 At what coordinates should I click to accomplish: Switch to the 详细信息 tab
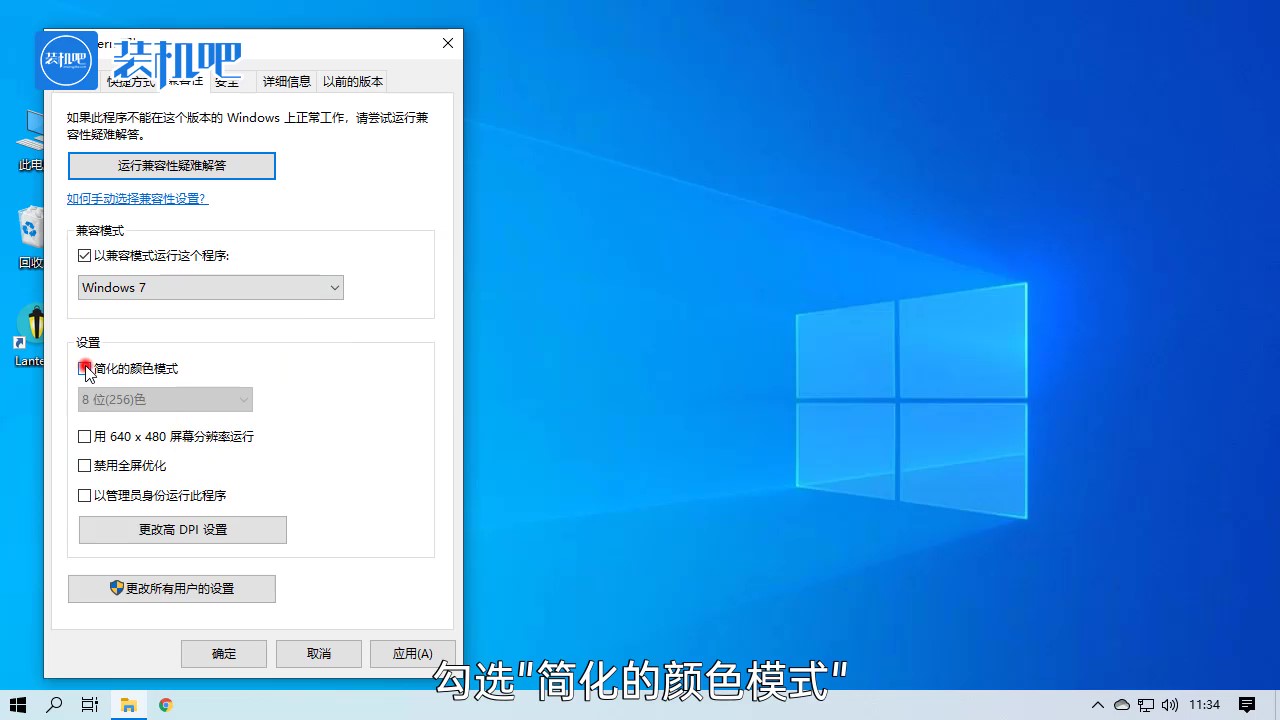click(x=286, y=81)
